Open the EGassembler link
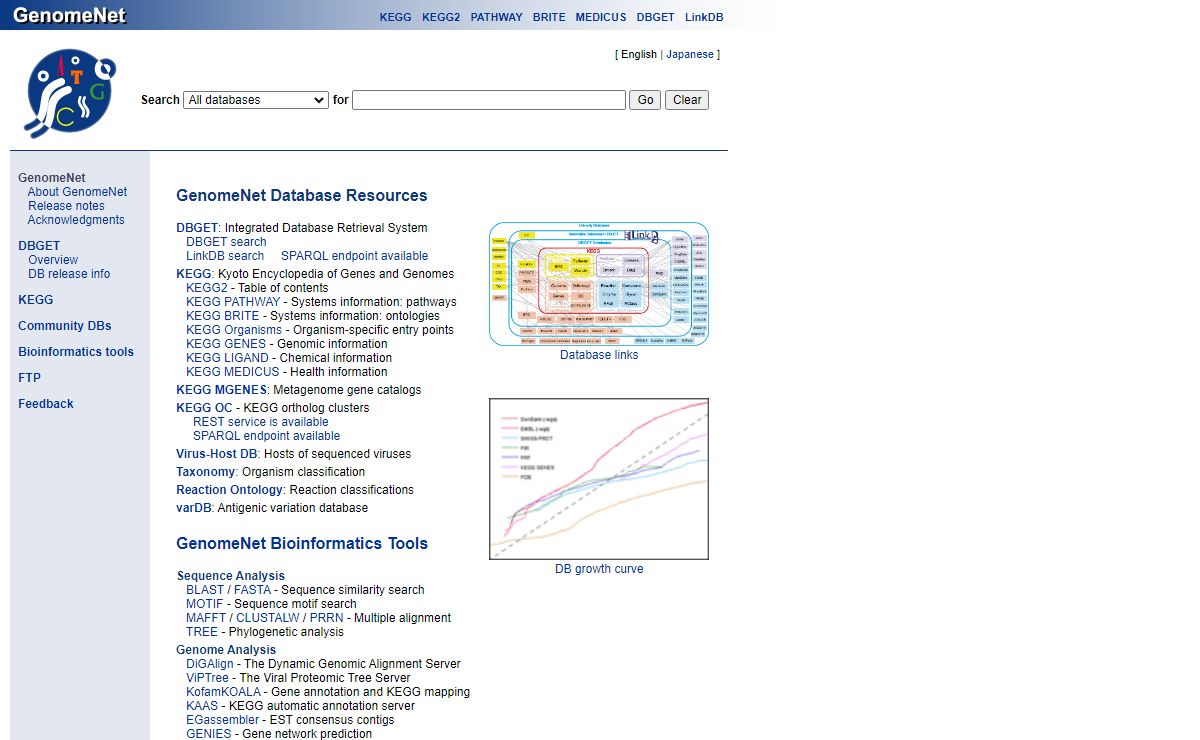1200x740 pixels. click(x=222, y=720)
